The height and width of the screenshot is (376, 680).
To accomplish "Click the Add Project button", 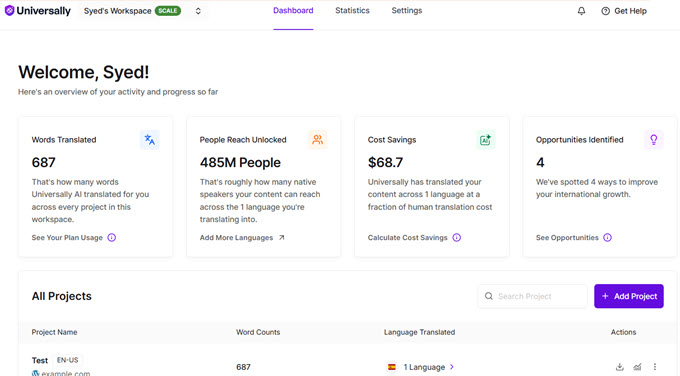I will click(629, 296).
